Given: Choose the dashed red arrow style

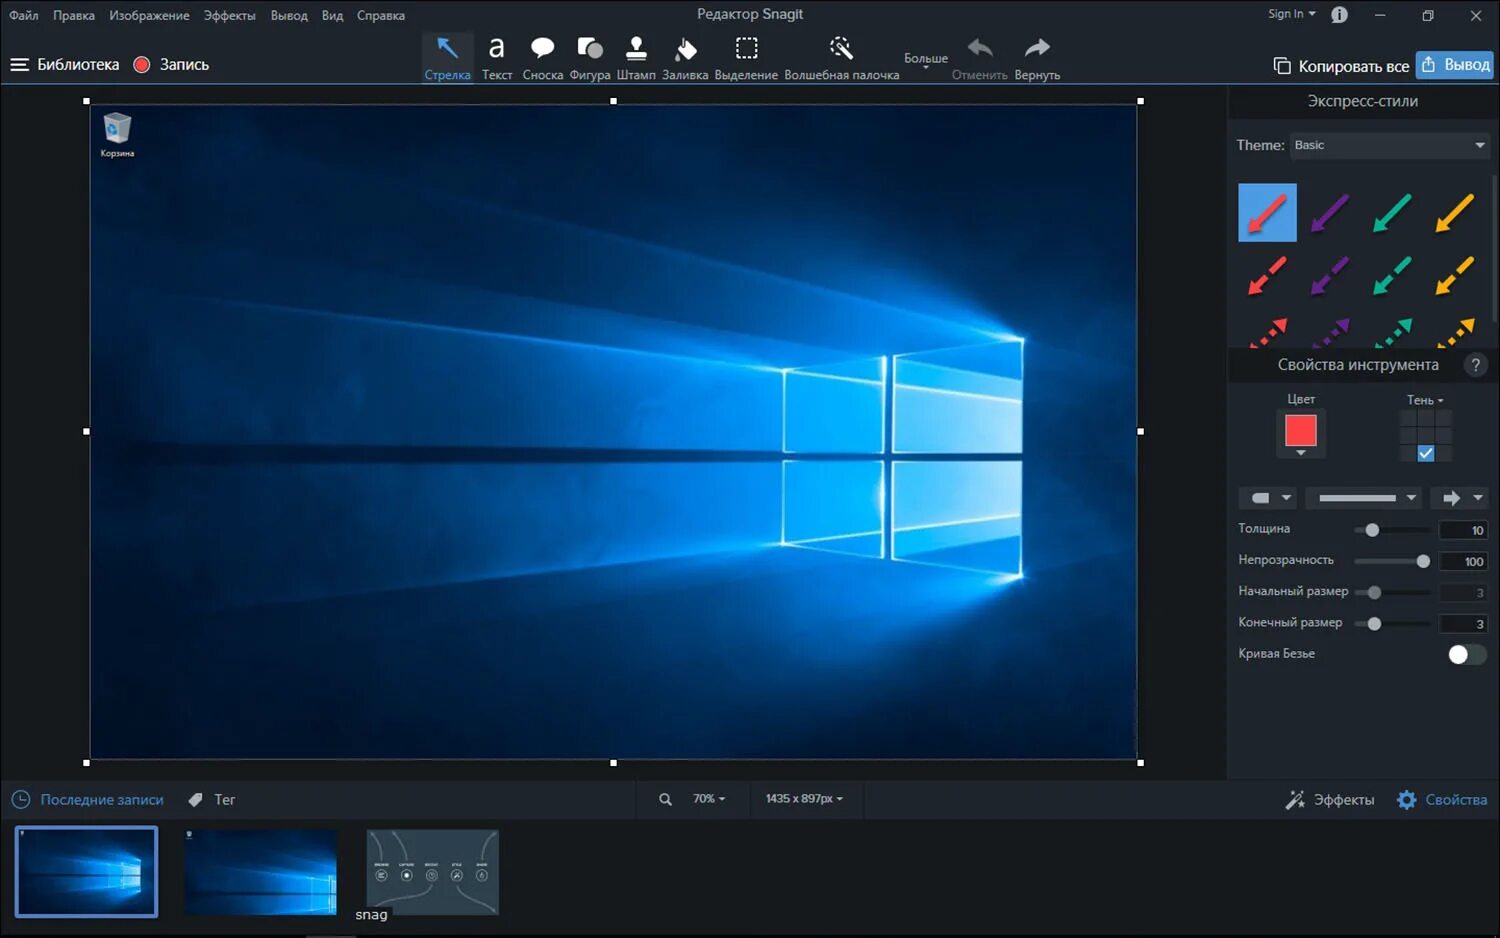Looking at the screenshot, I should tap(1267, 275).
